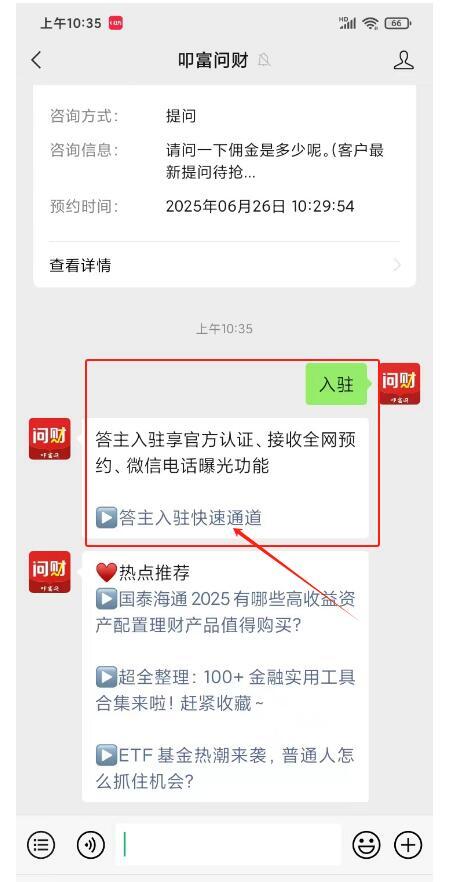This screenshot has height=882, width=459.
Task: Tap the plus icon for more options
Action: 408,844
